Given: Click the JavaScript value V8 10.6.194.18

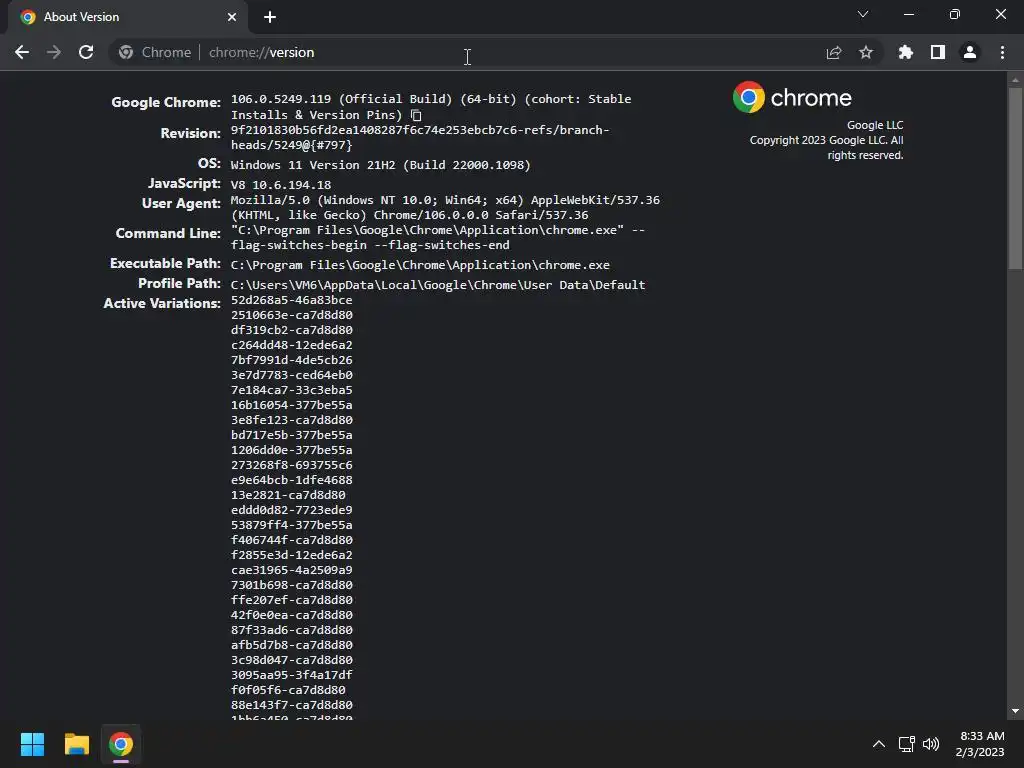Looking at the screenshot, I should pyautogui.click(x=281, y=185).
